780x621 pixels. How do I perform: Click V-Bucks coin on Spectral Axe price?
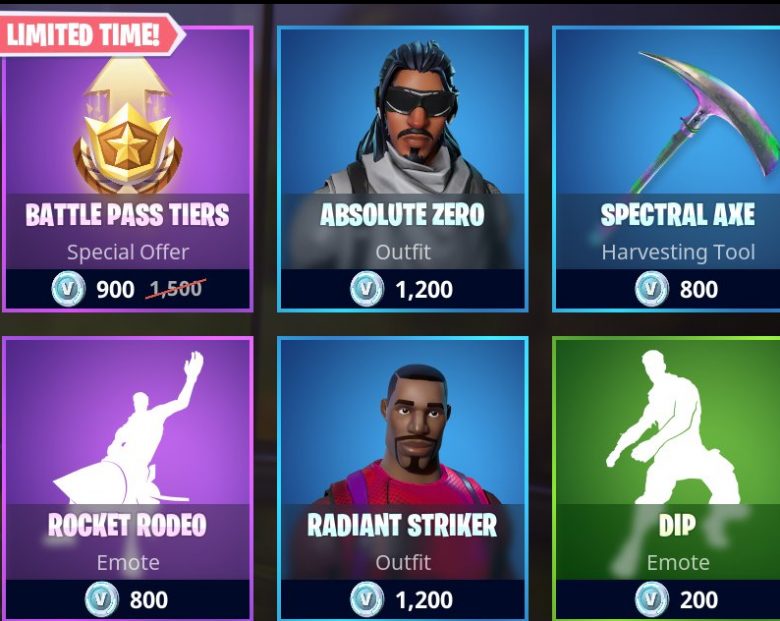(652, 289)
